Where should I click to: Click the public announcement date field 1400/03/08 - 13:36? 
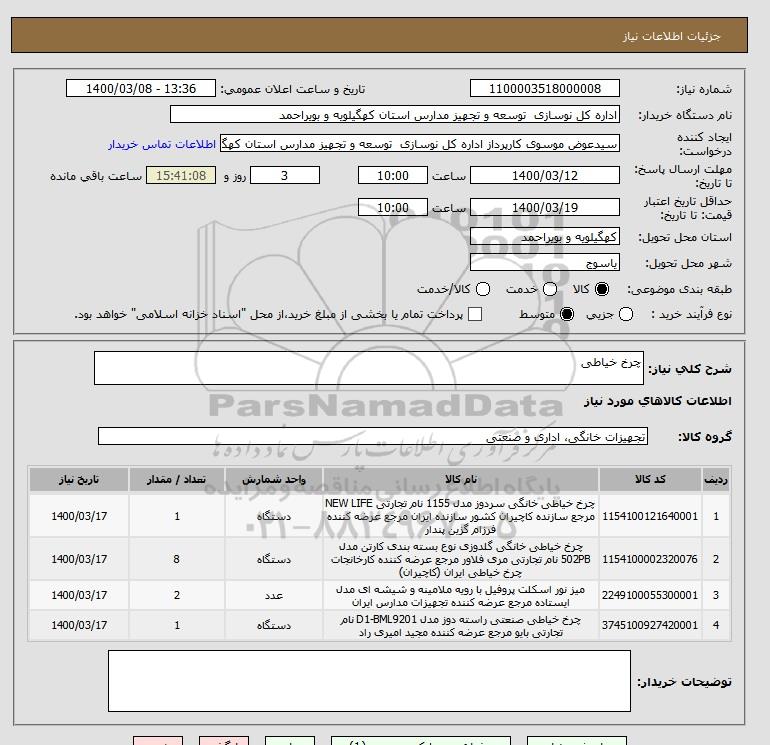pyautogui.click(x=140, y=88)
